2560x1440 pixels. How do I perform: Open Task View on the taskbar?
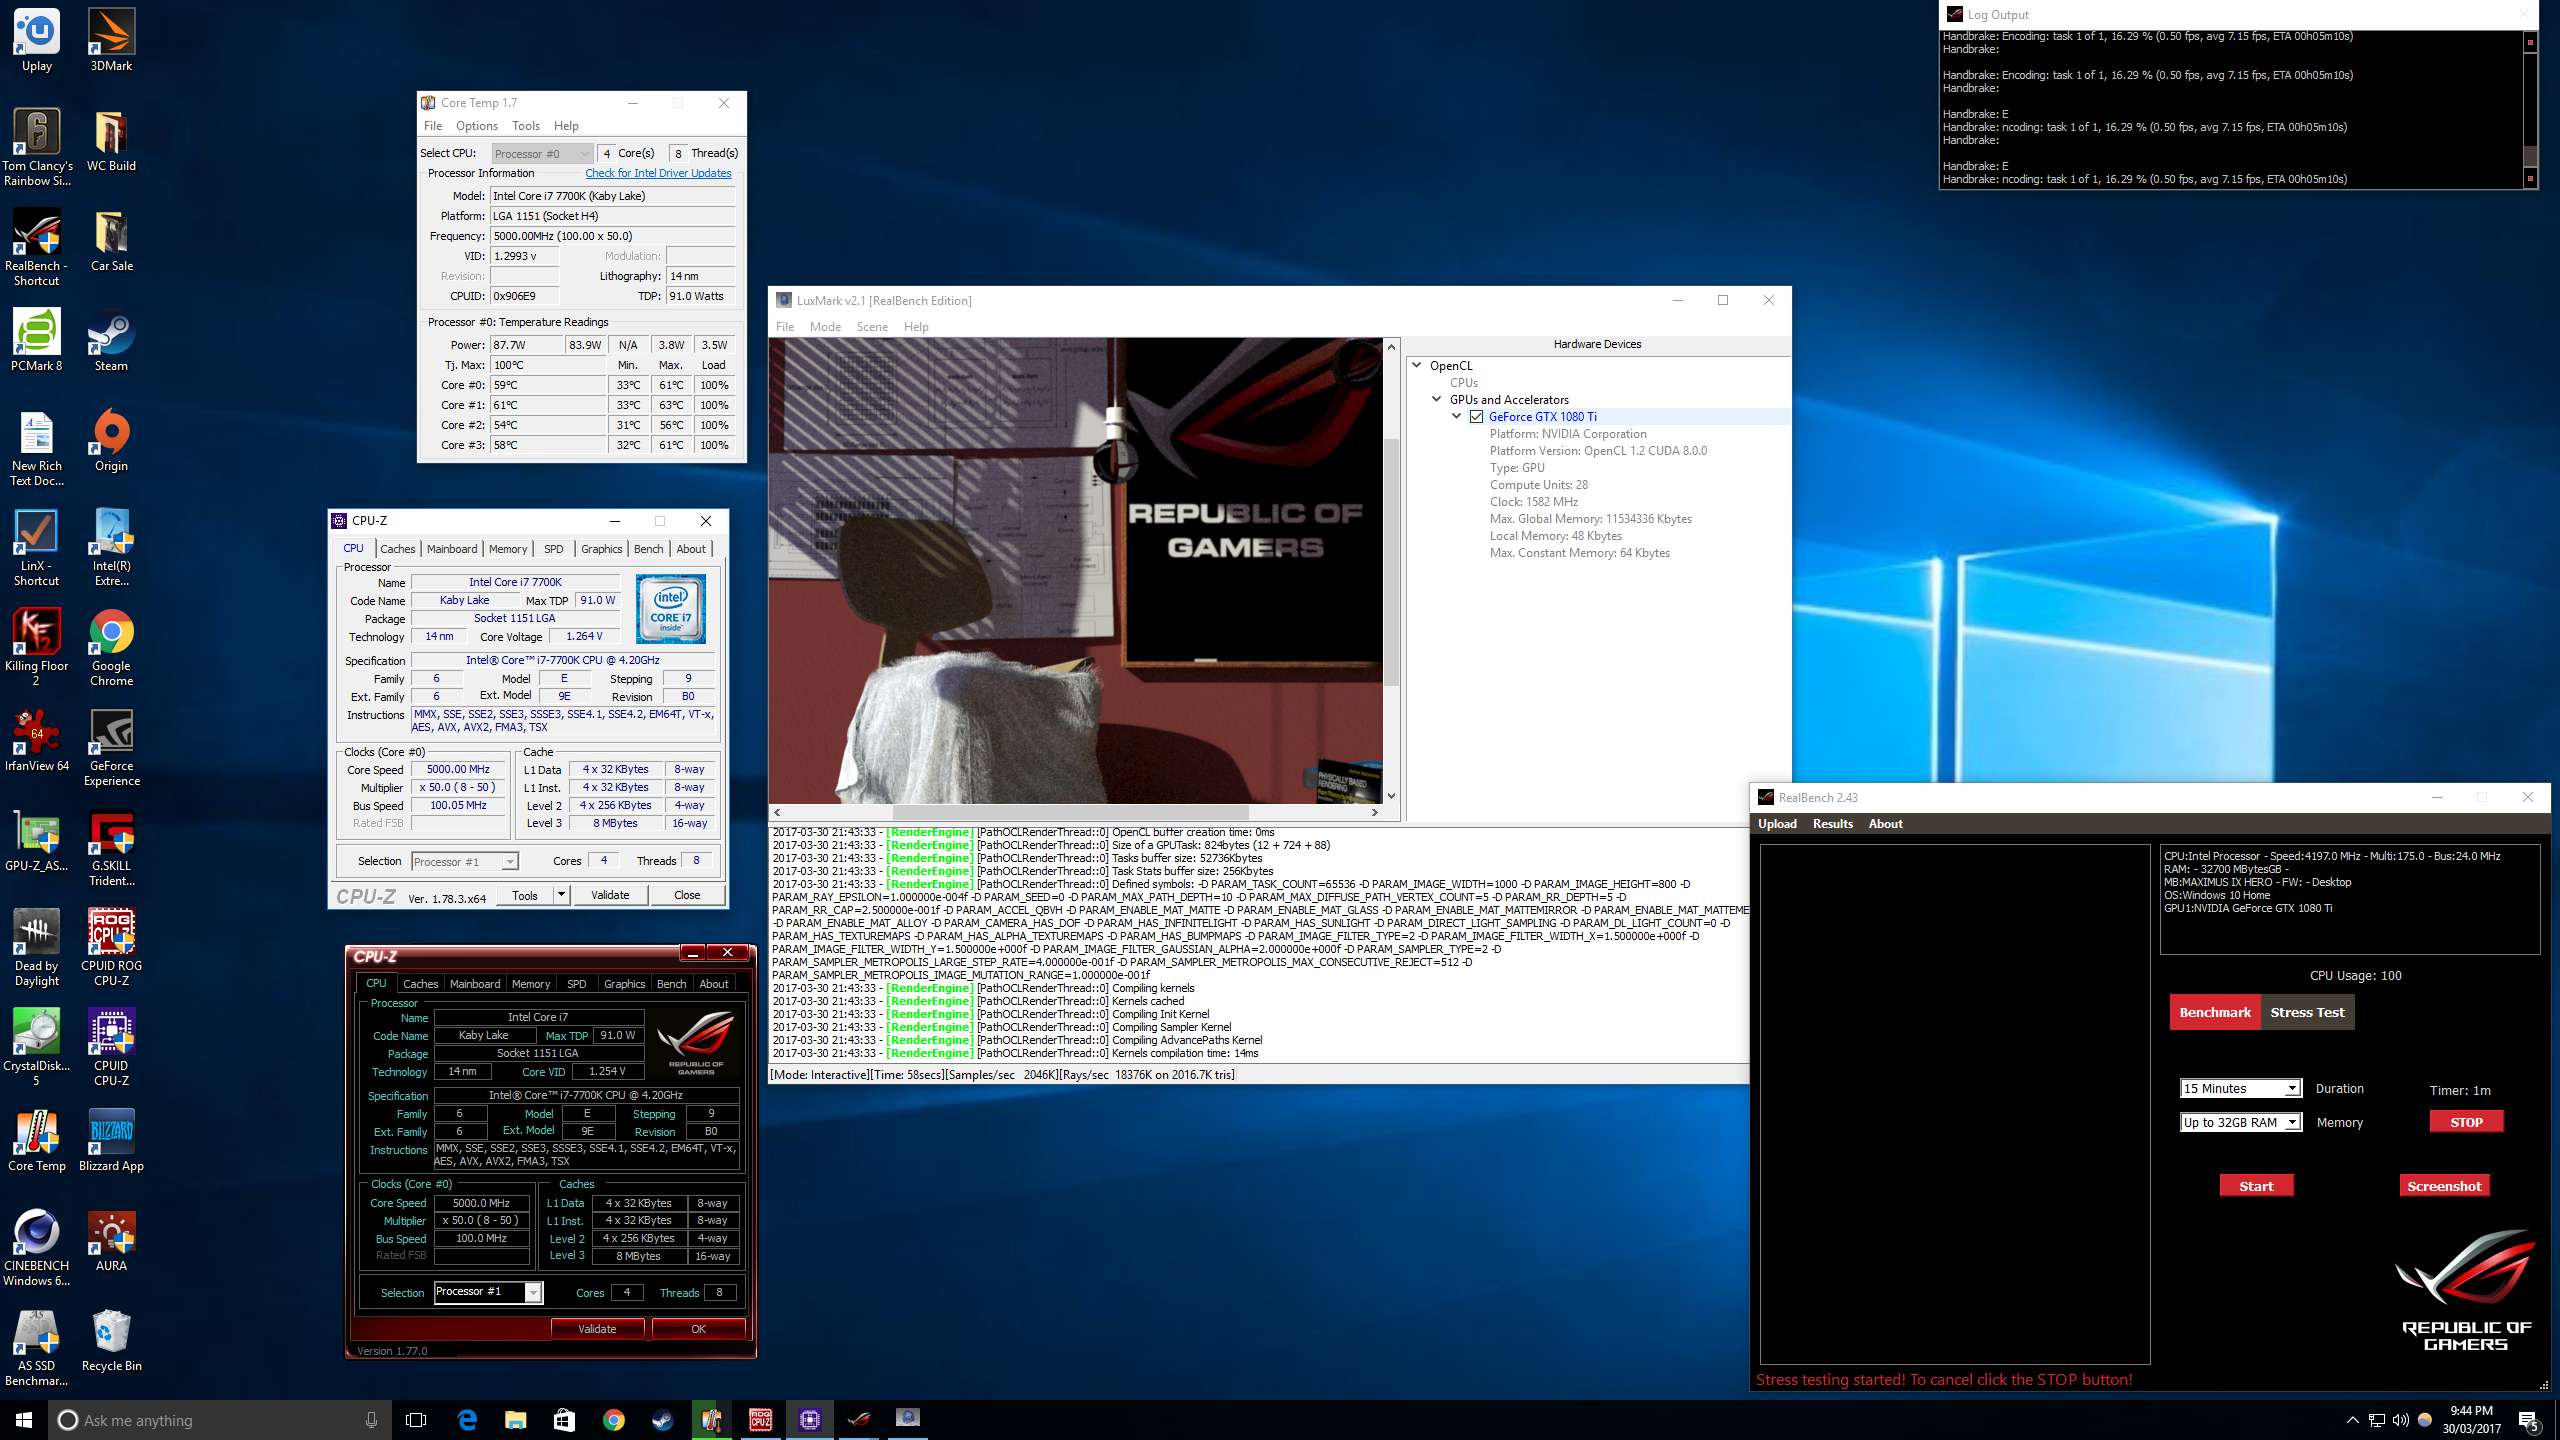click(416, 1420)
